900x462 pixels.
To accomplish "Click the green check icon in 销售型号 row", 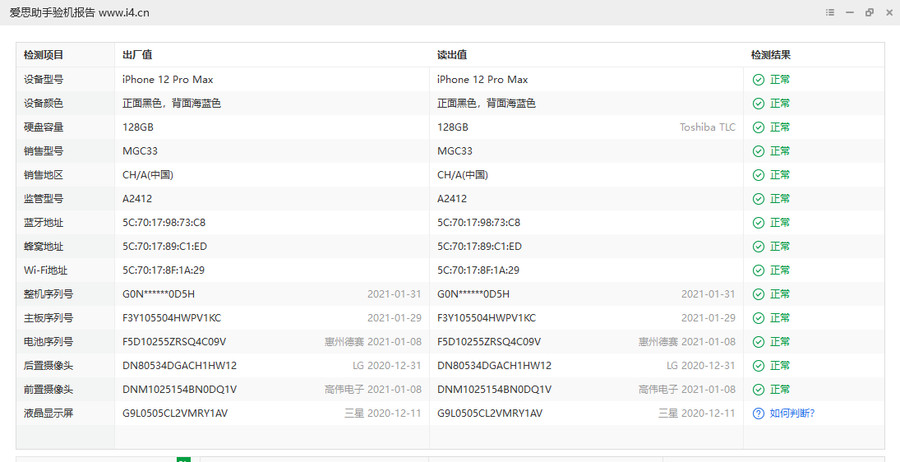I will pos(758,151).
